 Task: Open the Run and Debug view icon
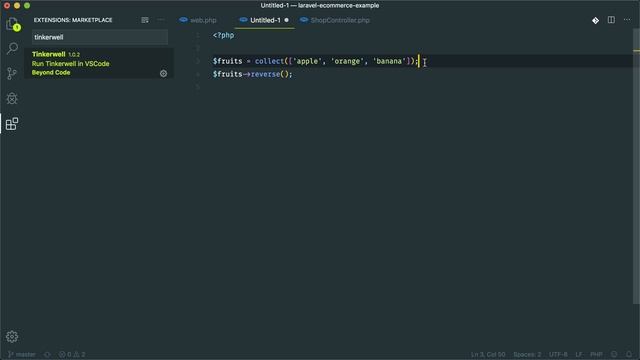12,98
